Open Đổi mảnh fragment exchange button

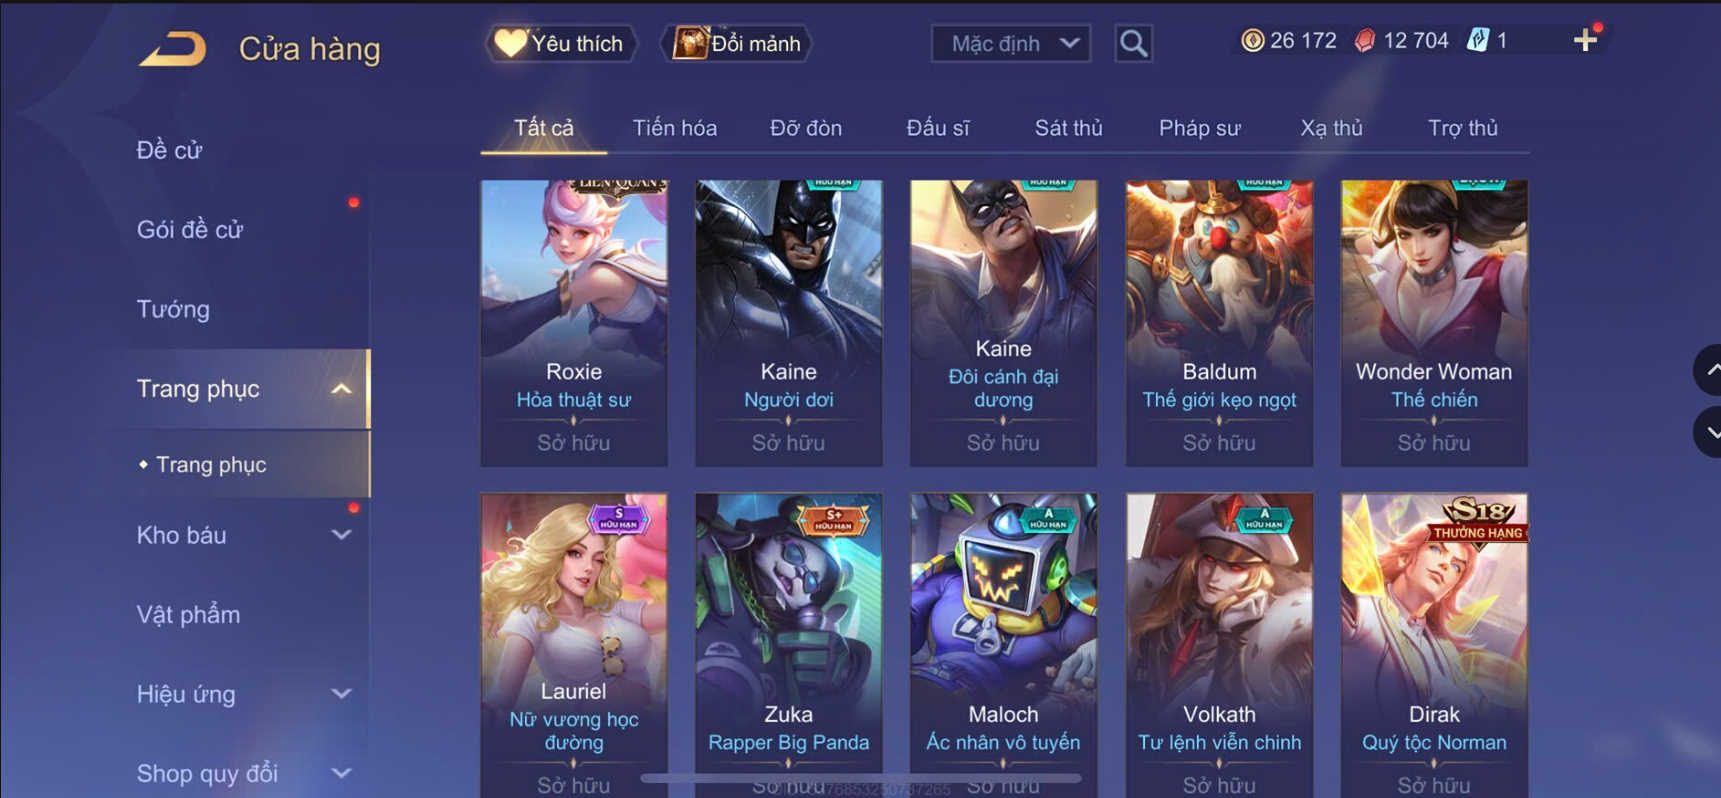737,43
